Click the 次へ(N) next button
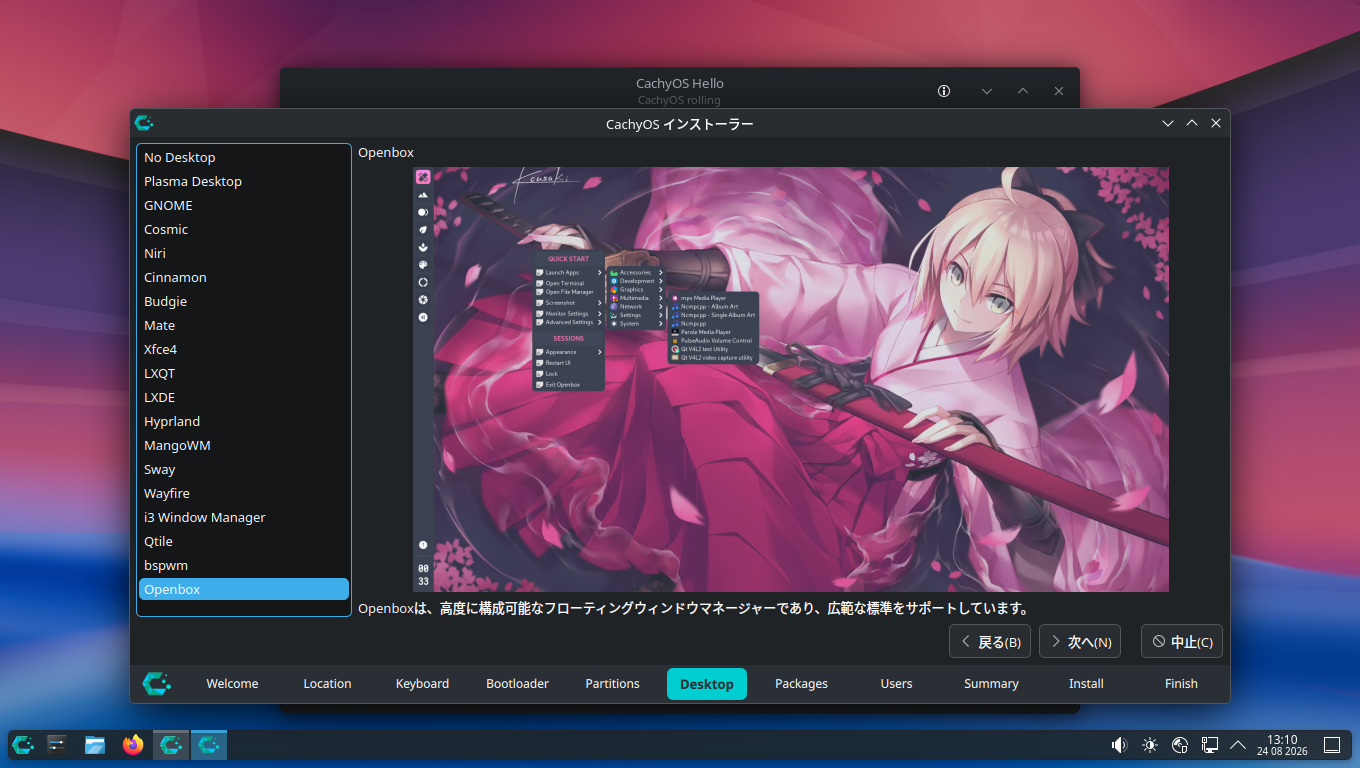 (1080, 642)
